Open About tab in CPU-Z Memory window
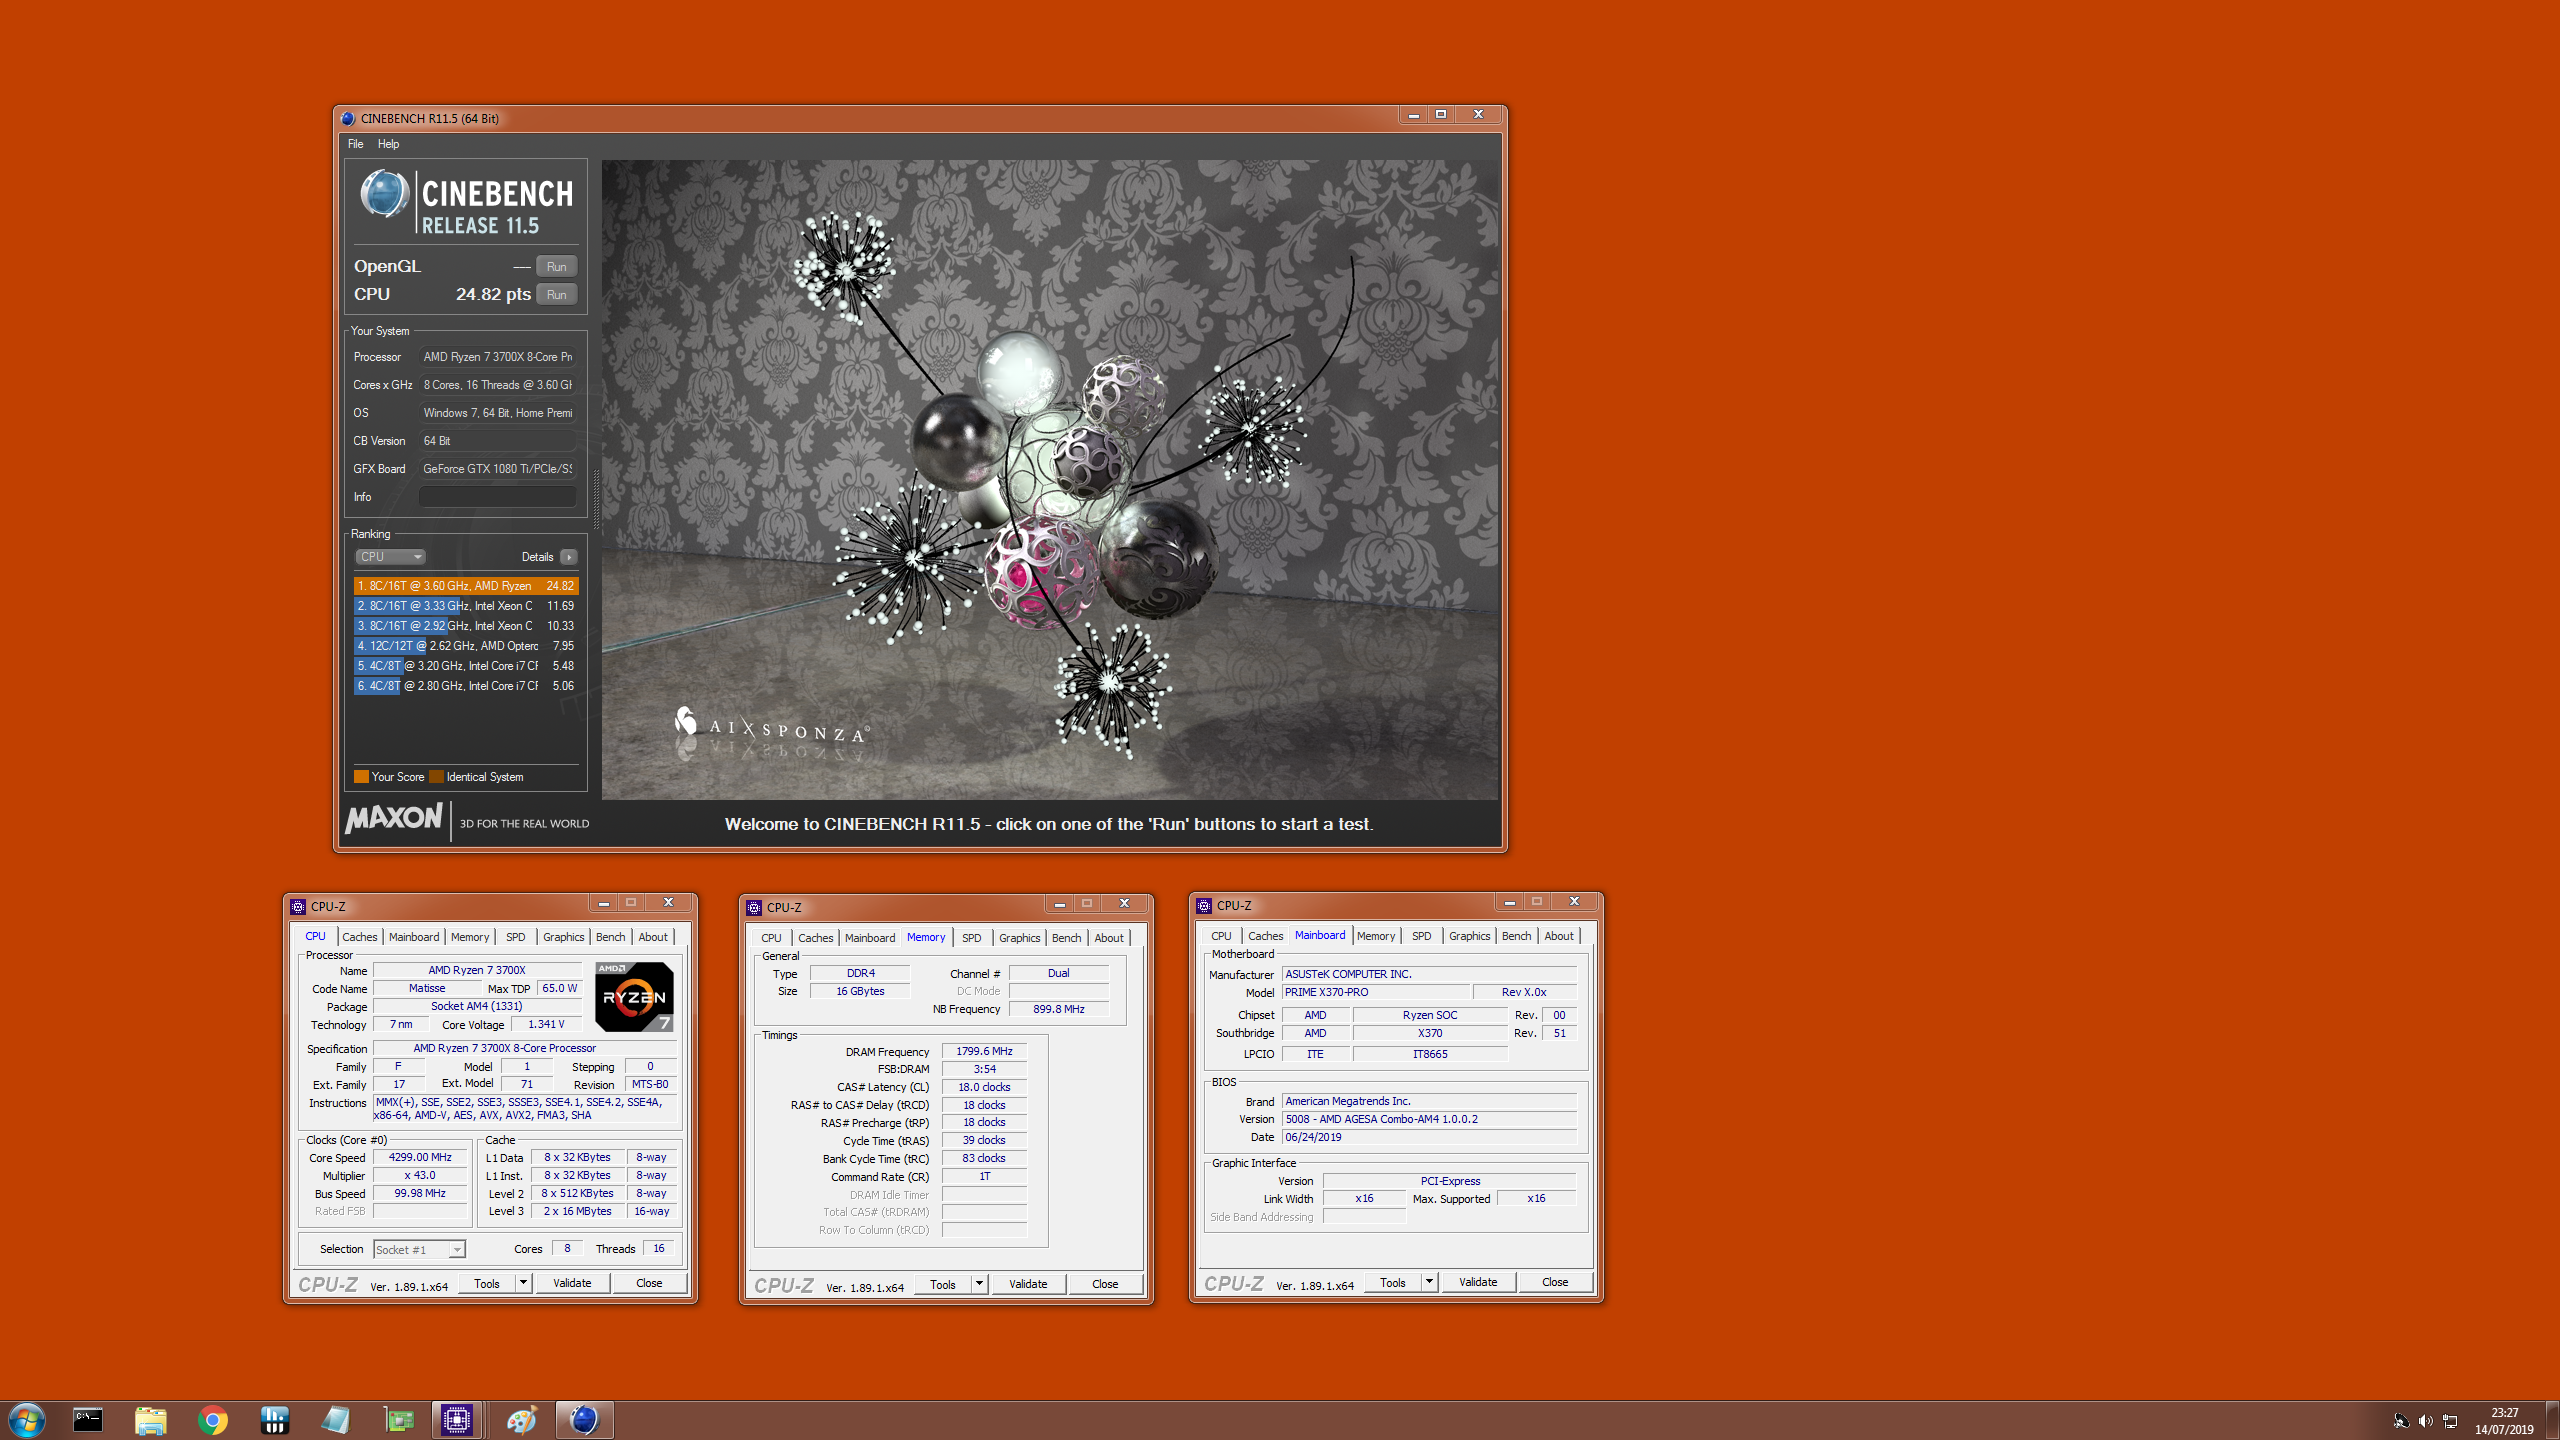This screenshot has width=2560, height=1440. click(1108, 938)
